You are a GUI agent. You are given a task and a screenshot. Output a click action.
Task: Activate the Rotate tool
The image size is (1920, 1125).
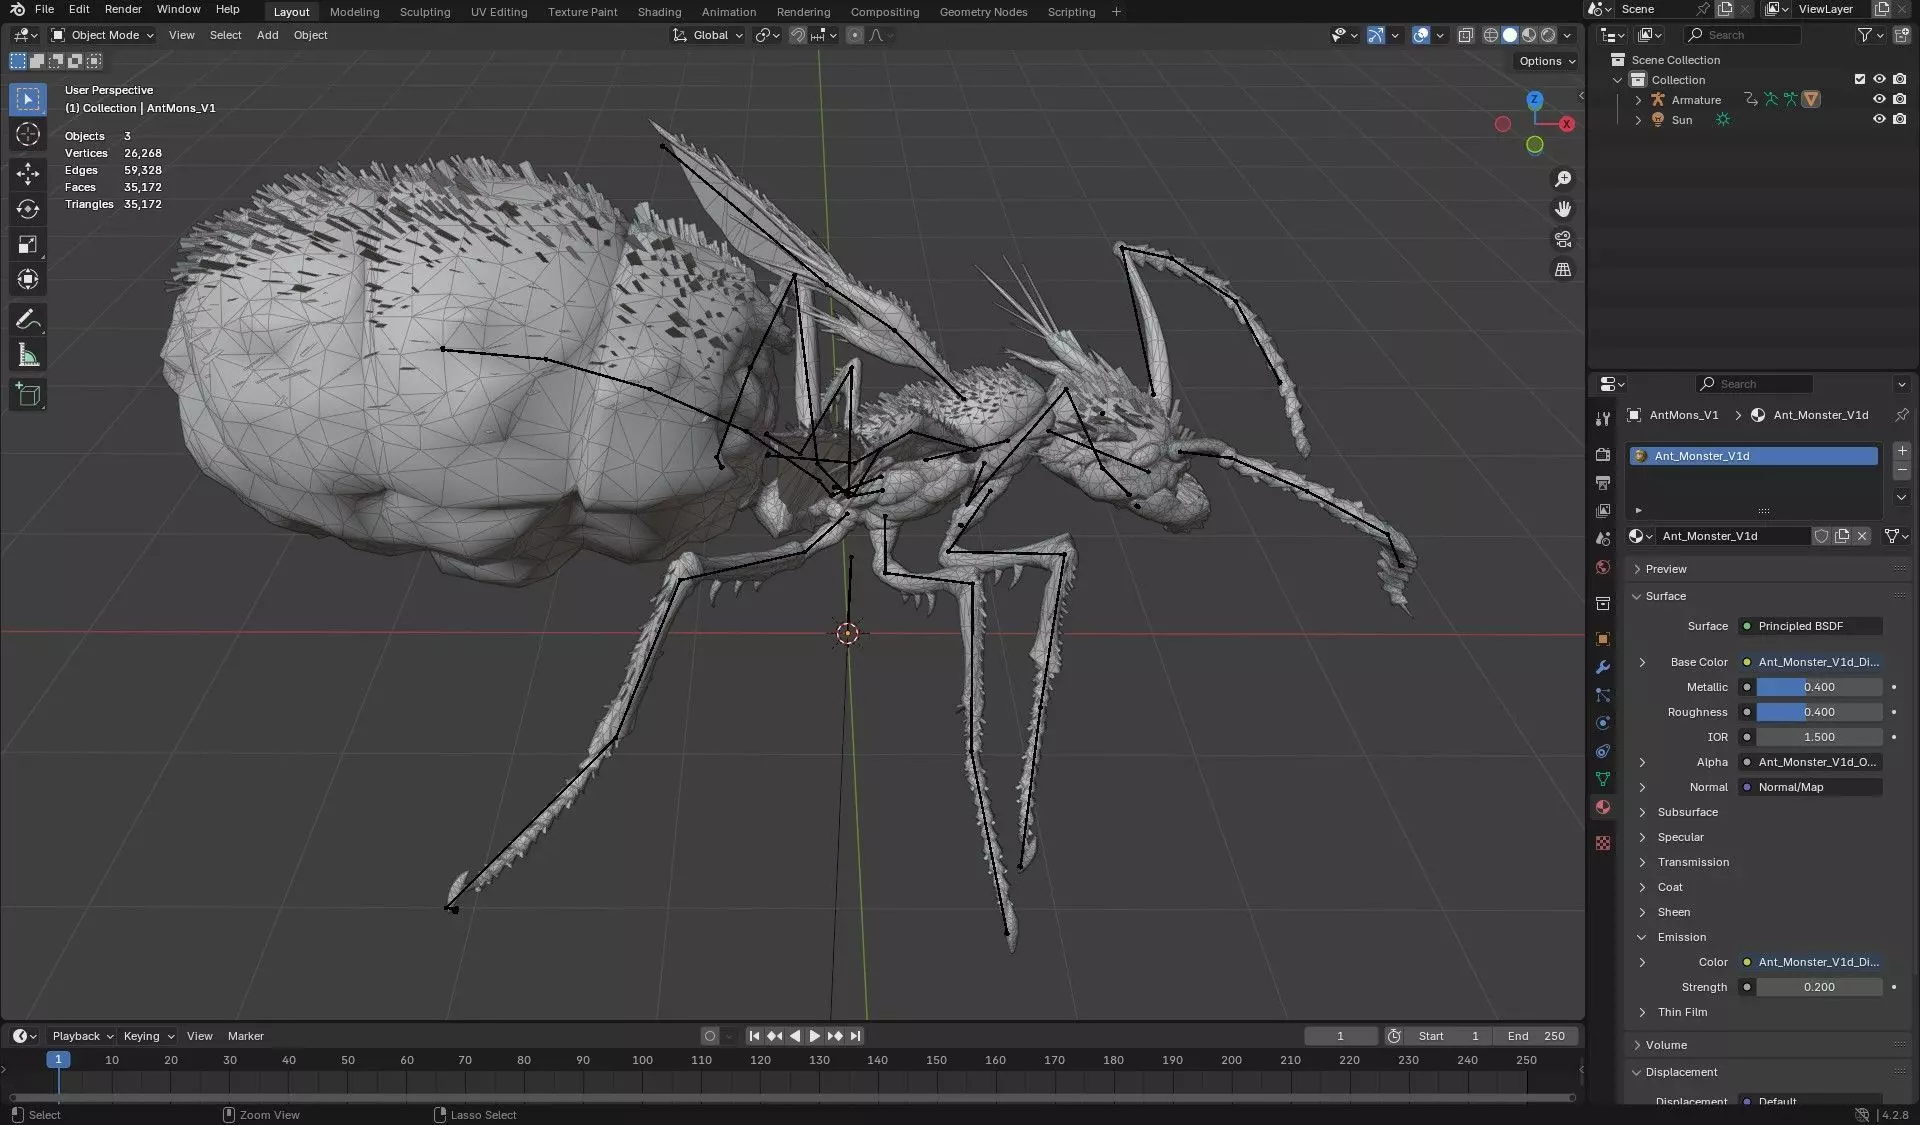click(28, 209)
